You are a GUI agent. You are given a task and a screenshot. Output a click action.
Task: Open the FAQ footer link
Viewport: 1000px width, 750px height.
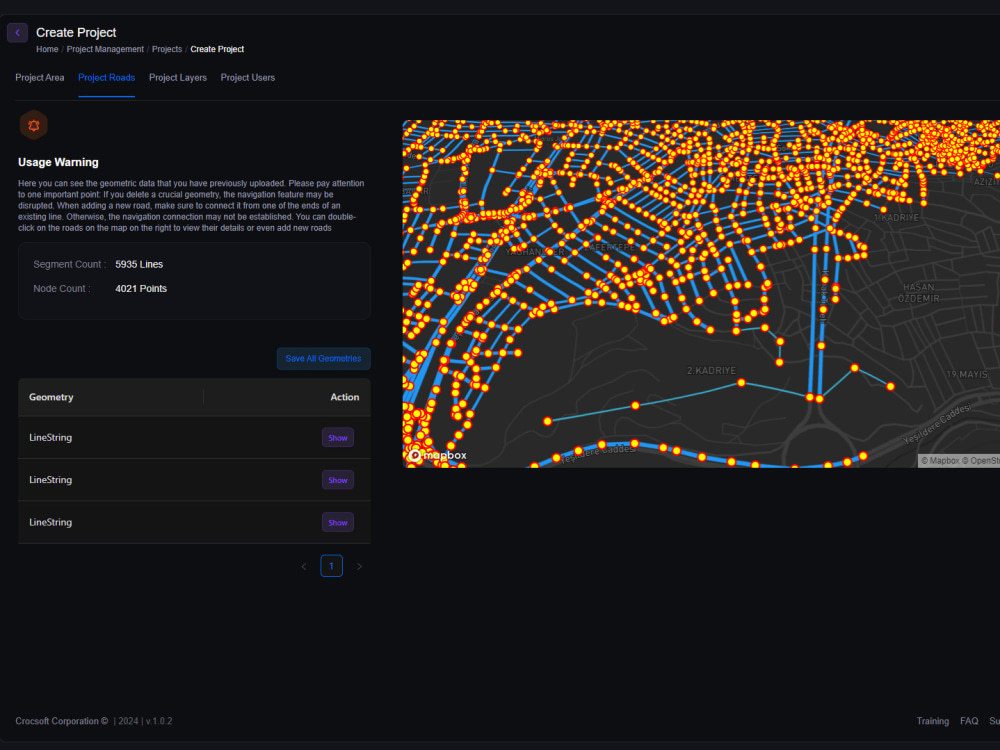(x=969, y=721)
